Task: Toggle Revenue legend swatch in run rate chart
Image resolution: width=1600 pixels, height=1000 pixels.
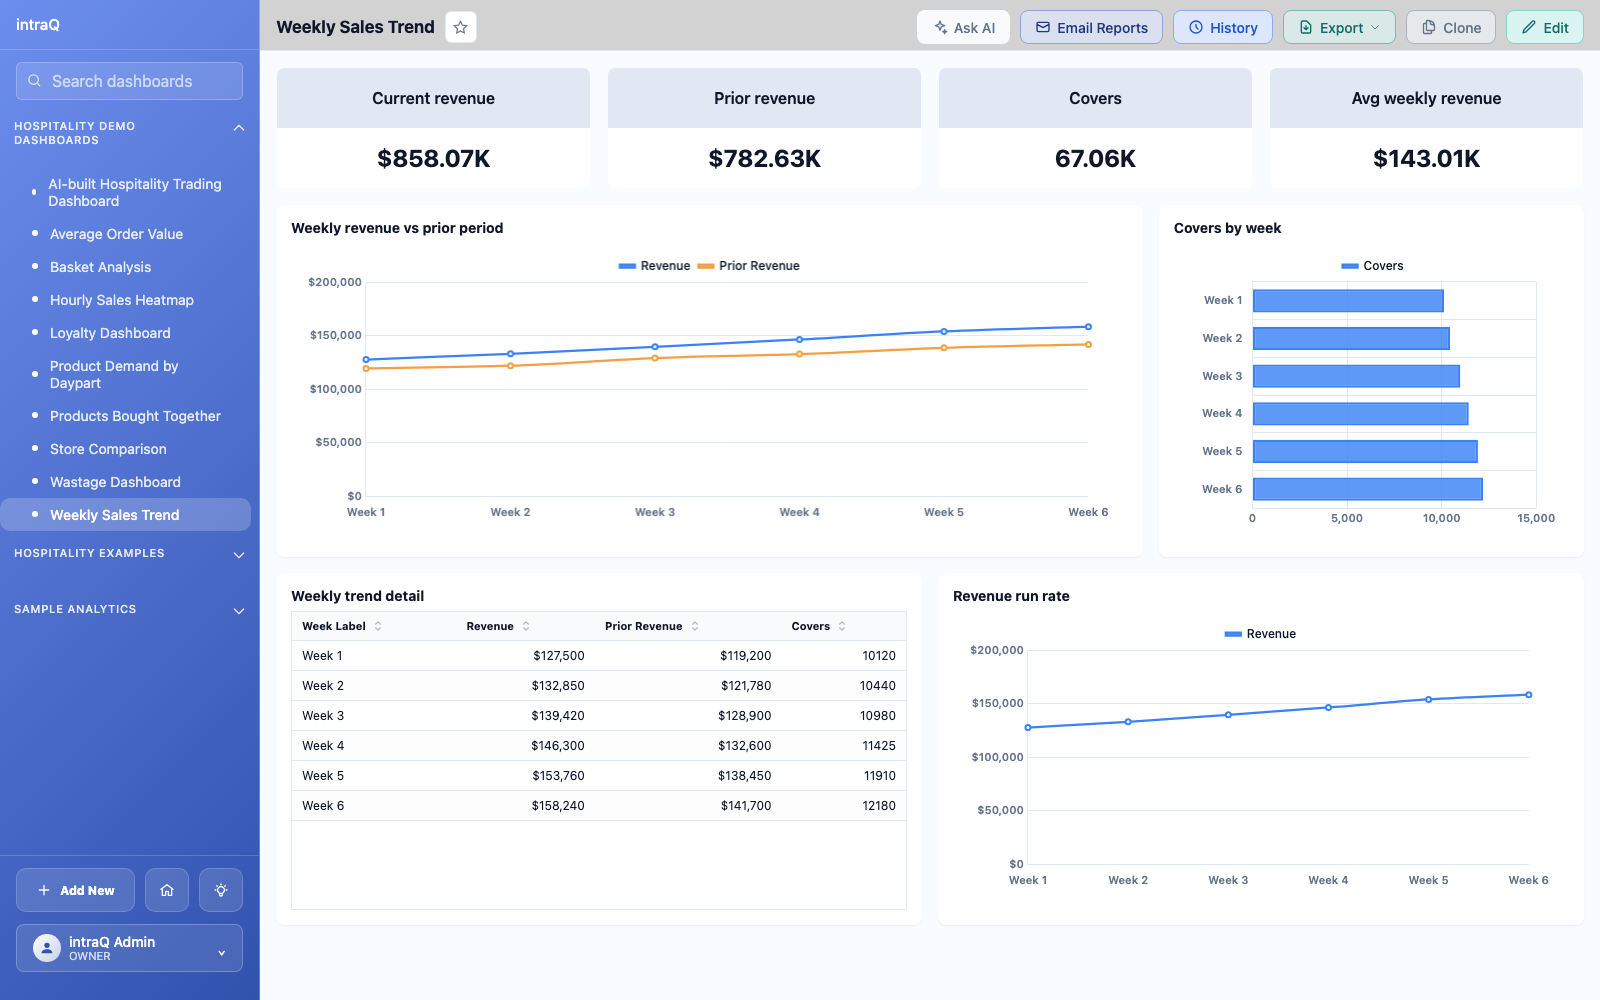Action: point(1233,634)
